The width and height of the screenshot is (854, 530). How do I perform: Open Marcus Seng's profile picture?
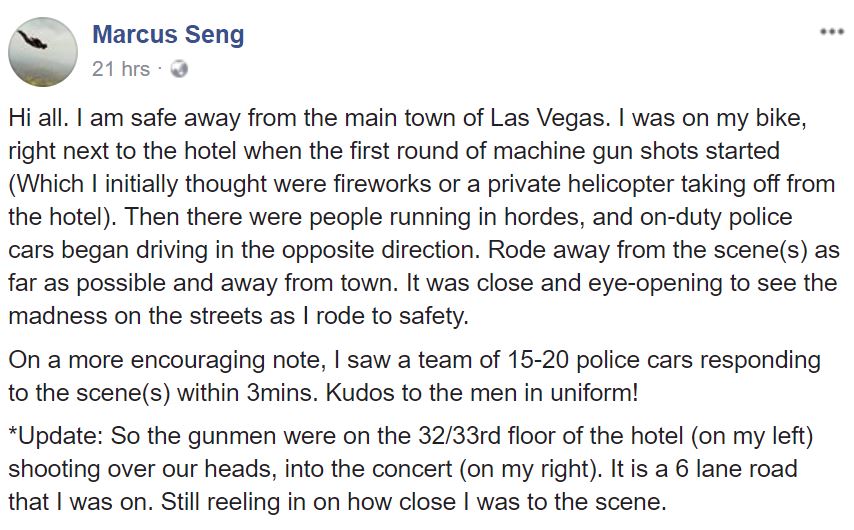click(x=43, y=51)
